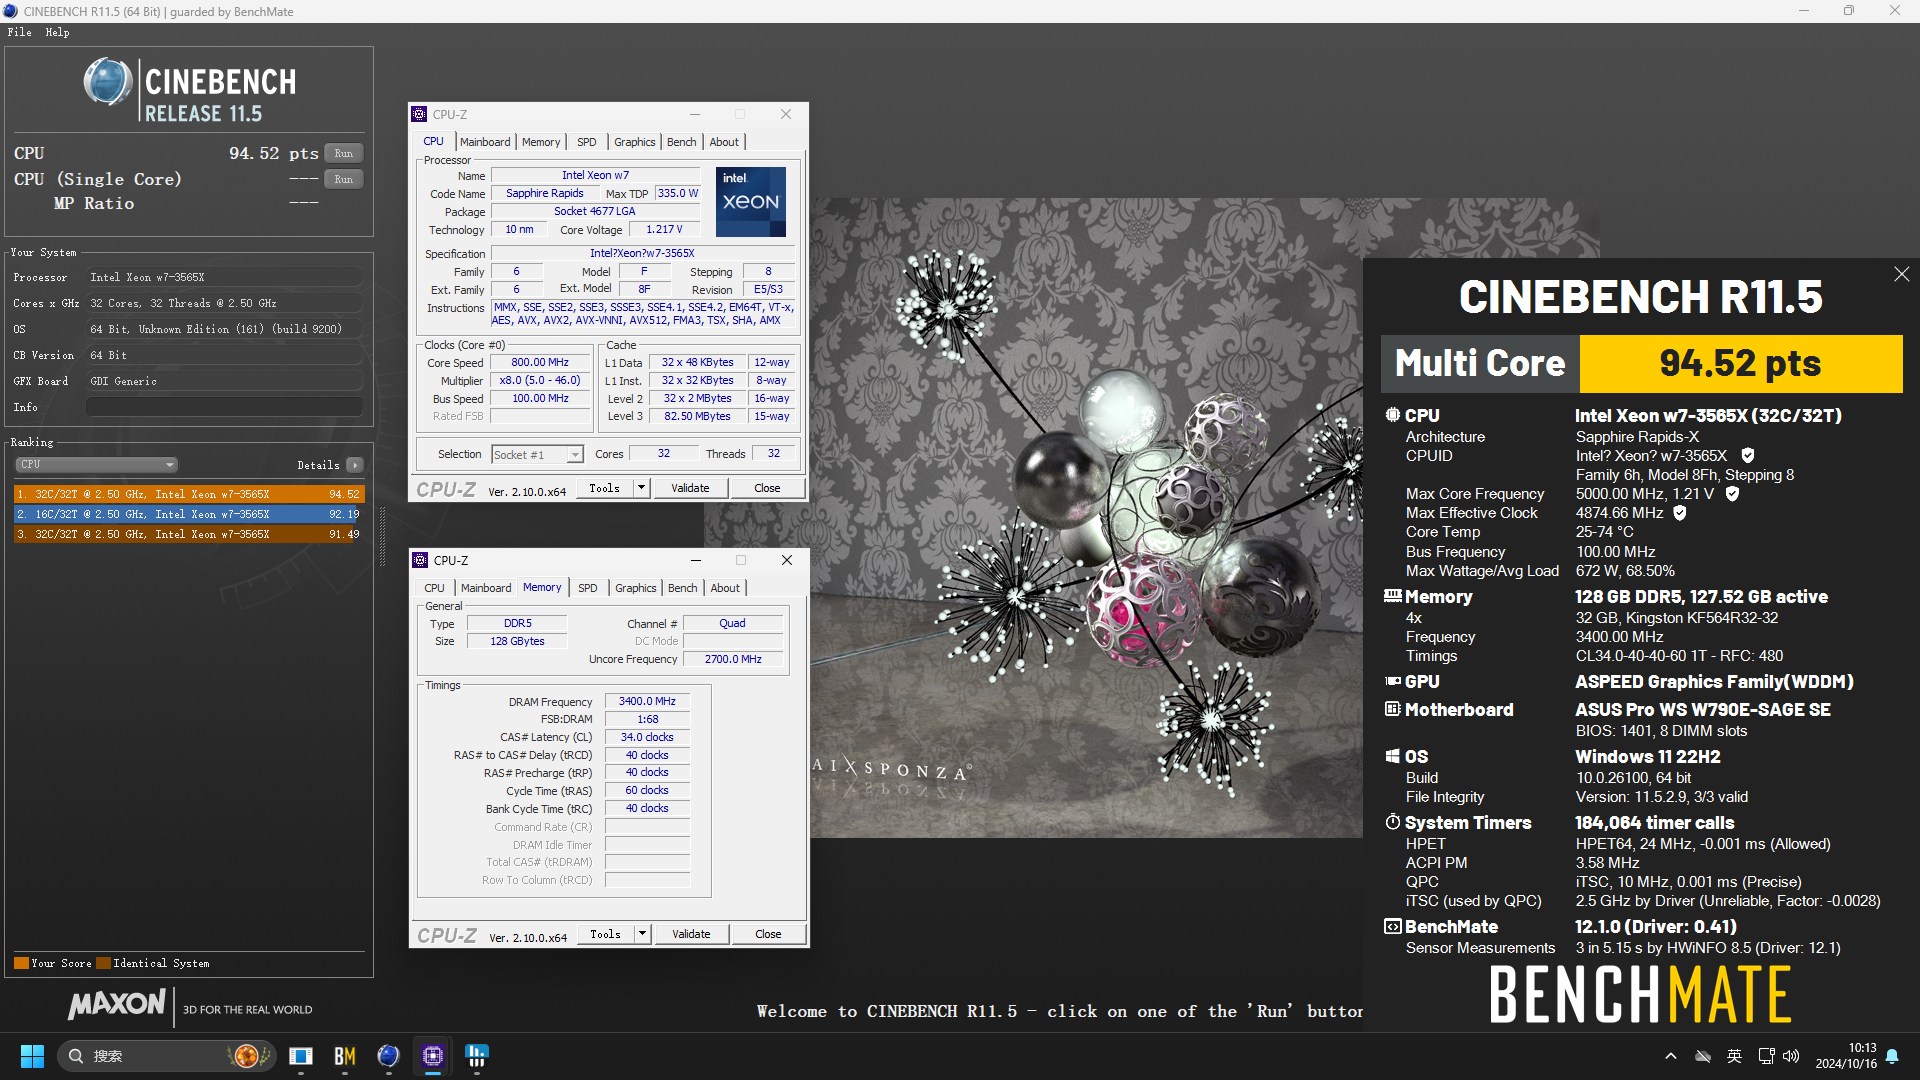
Task: Open Graphics tab in top CPU-Z window
Action: [635, 142]
